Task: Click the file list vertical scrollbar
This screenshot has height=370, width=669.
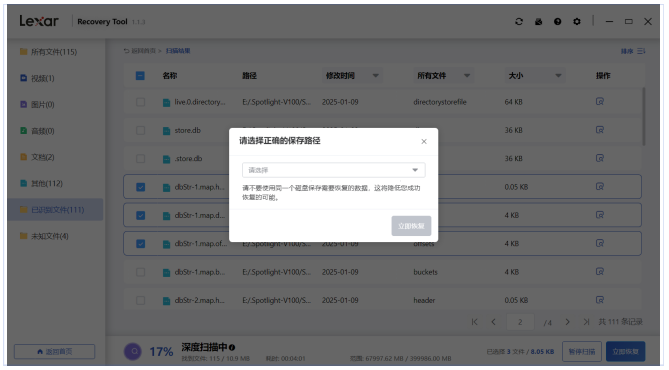Action: tap(644, 117)
